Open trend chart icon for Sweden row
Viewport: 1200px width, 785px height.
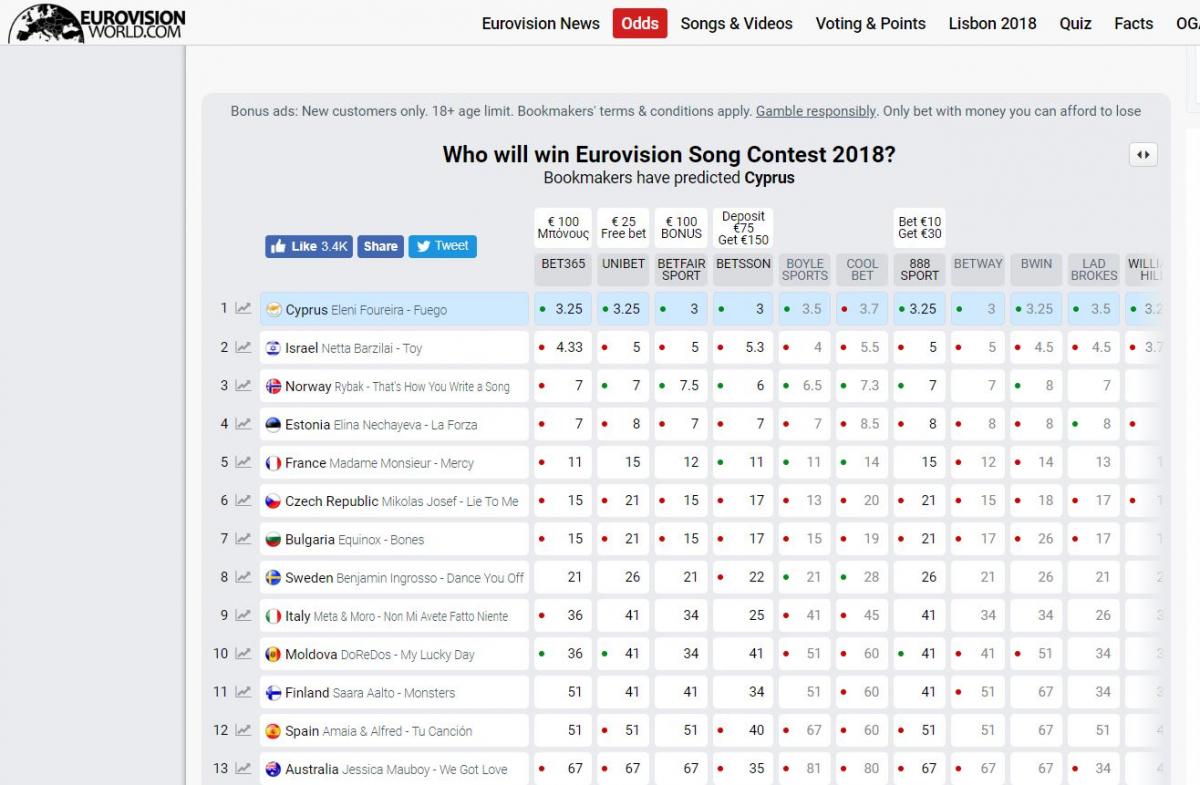click(x=243, y=577)
